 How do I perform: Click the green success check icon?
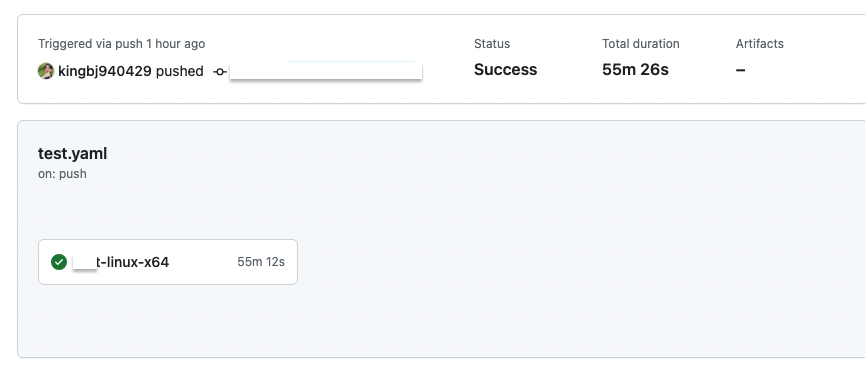pyautogui.click(x=59, y=262)
